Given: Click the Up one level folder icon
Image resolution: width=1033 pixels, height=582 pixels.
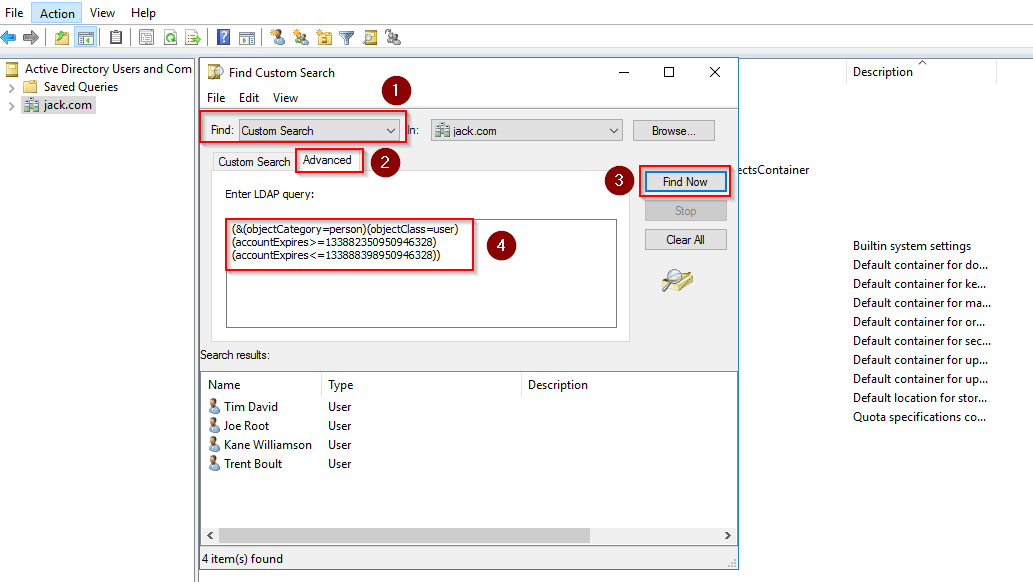Looking at the screenshot, I should click(x=62, y=37).
